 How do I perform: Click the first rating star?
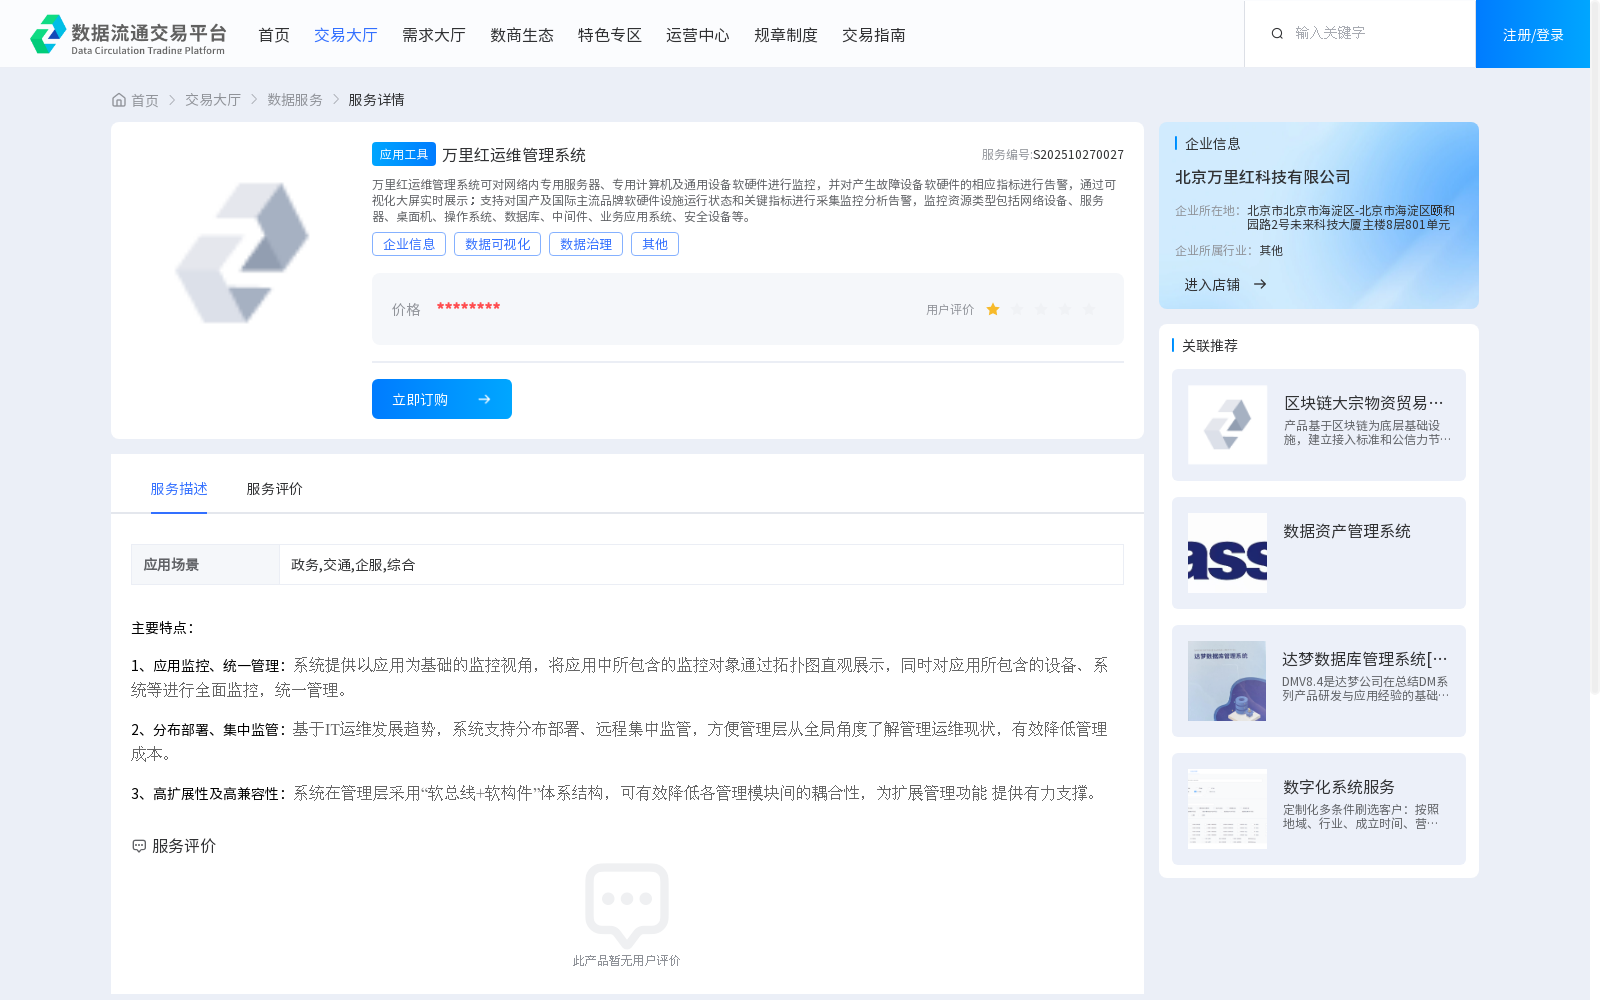point(993,310)
